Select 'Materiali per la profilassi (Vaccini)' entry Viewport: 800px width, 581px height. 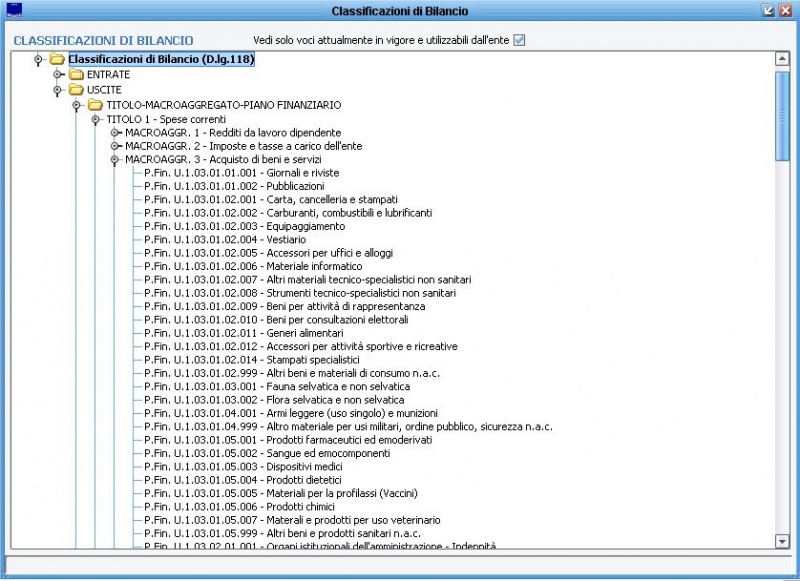pos(281,493)
